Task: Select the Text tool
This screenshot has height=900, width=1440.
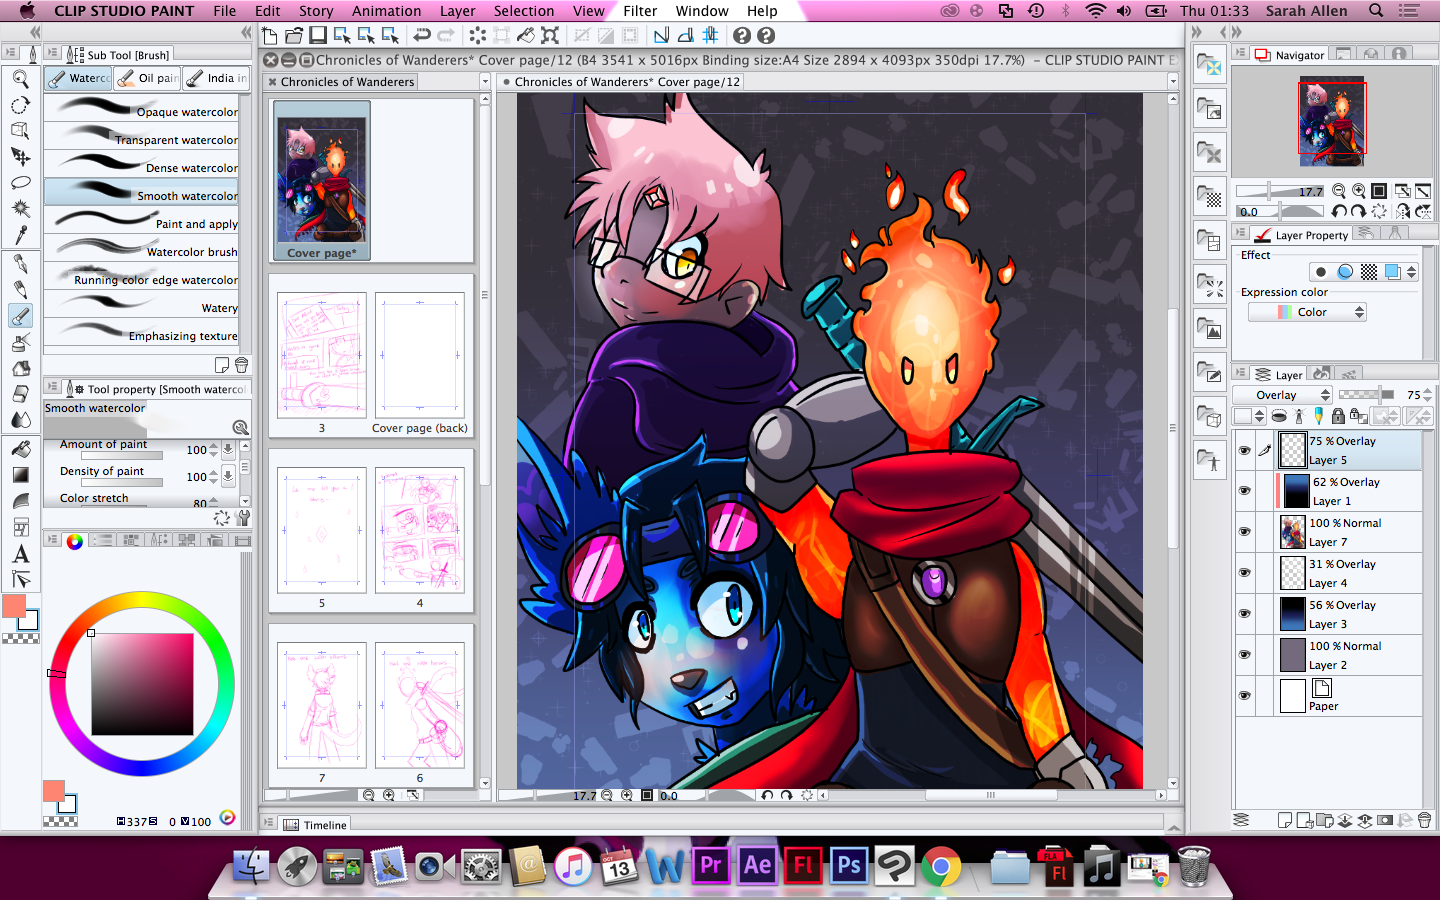Action: [20, 554]
